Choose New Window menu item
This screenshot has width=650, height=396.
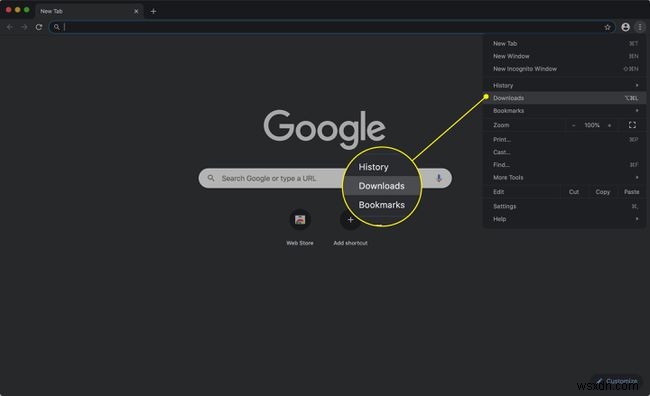click(565, 56)
